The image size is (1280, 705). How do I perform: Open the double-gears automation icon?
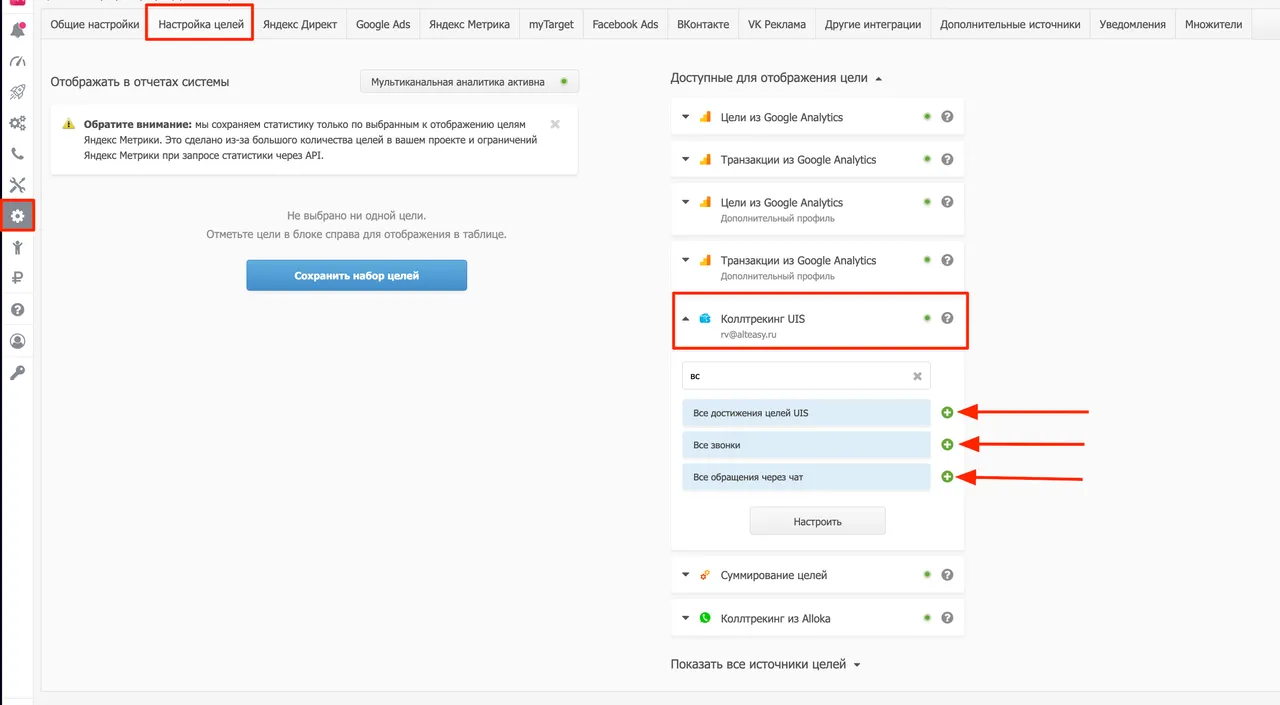pyautogui.click(x=17, y=124)
